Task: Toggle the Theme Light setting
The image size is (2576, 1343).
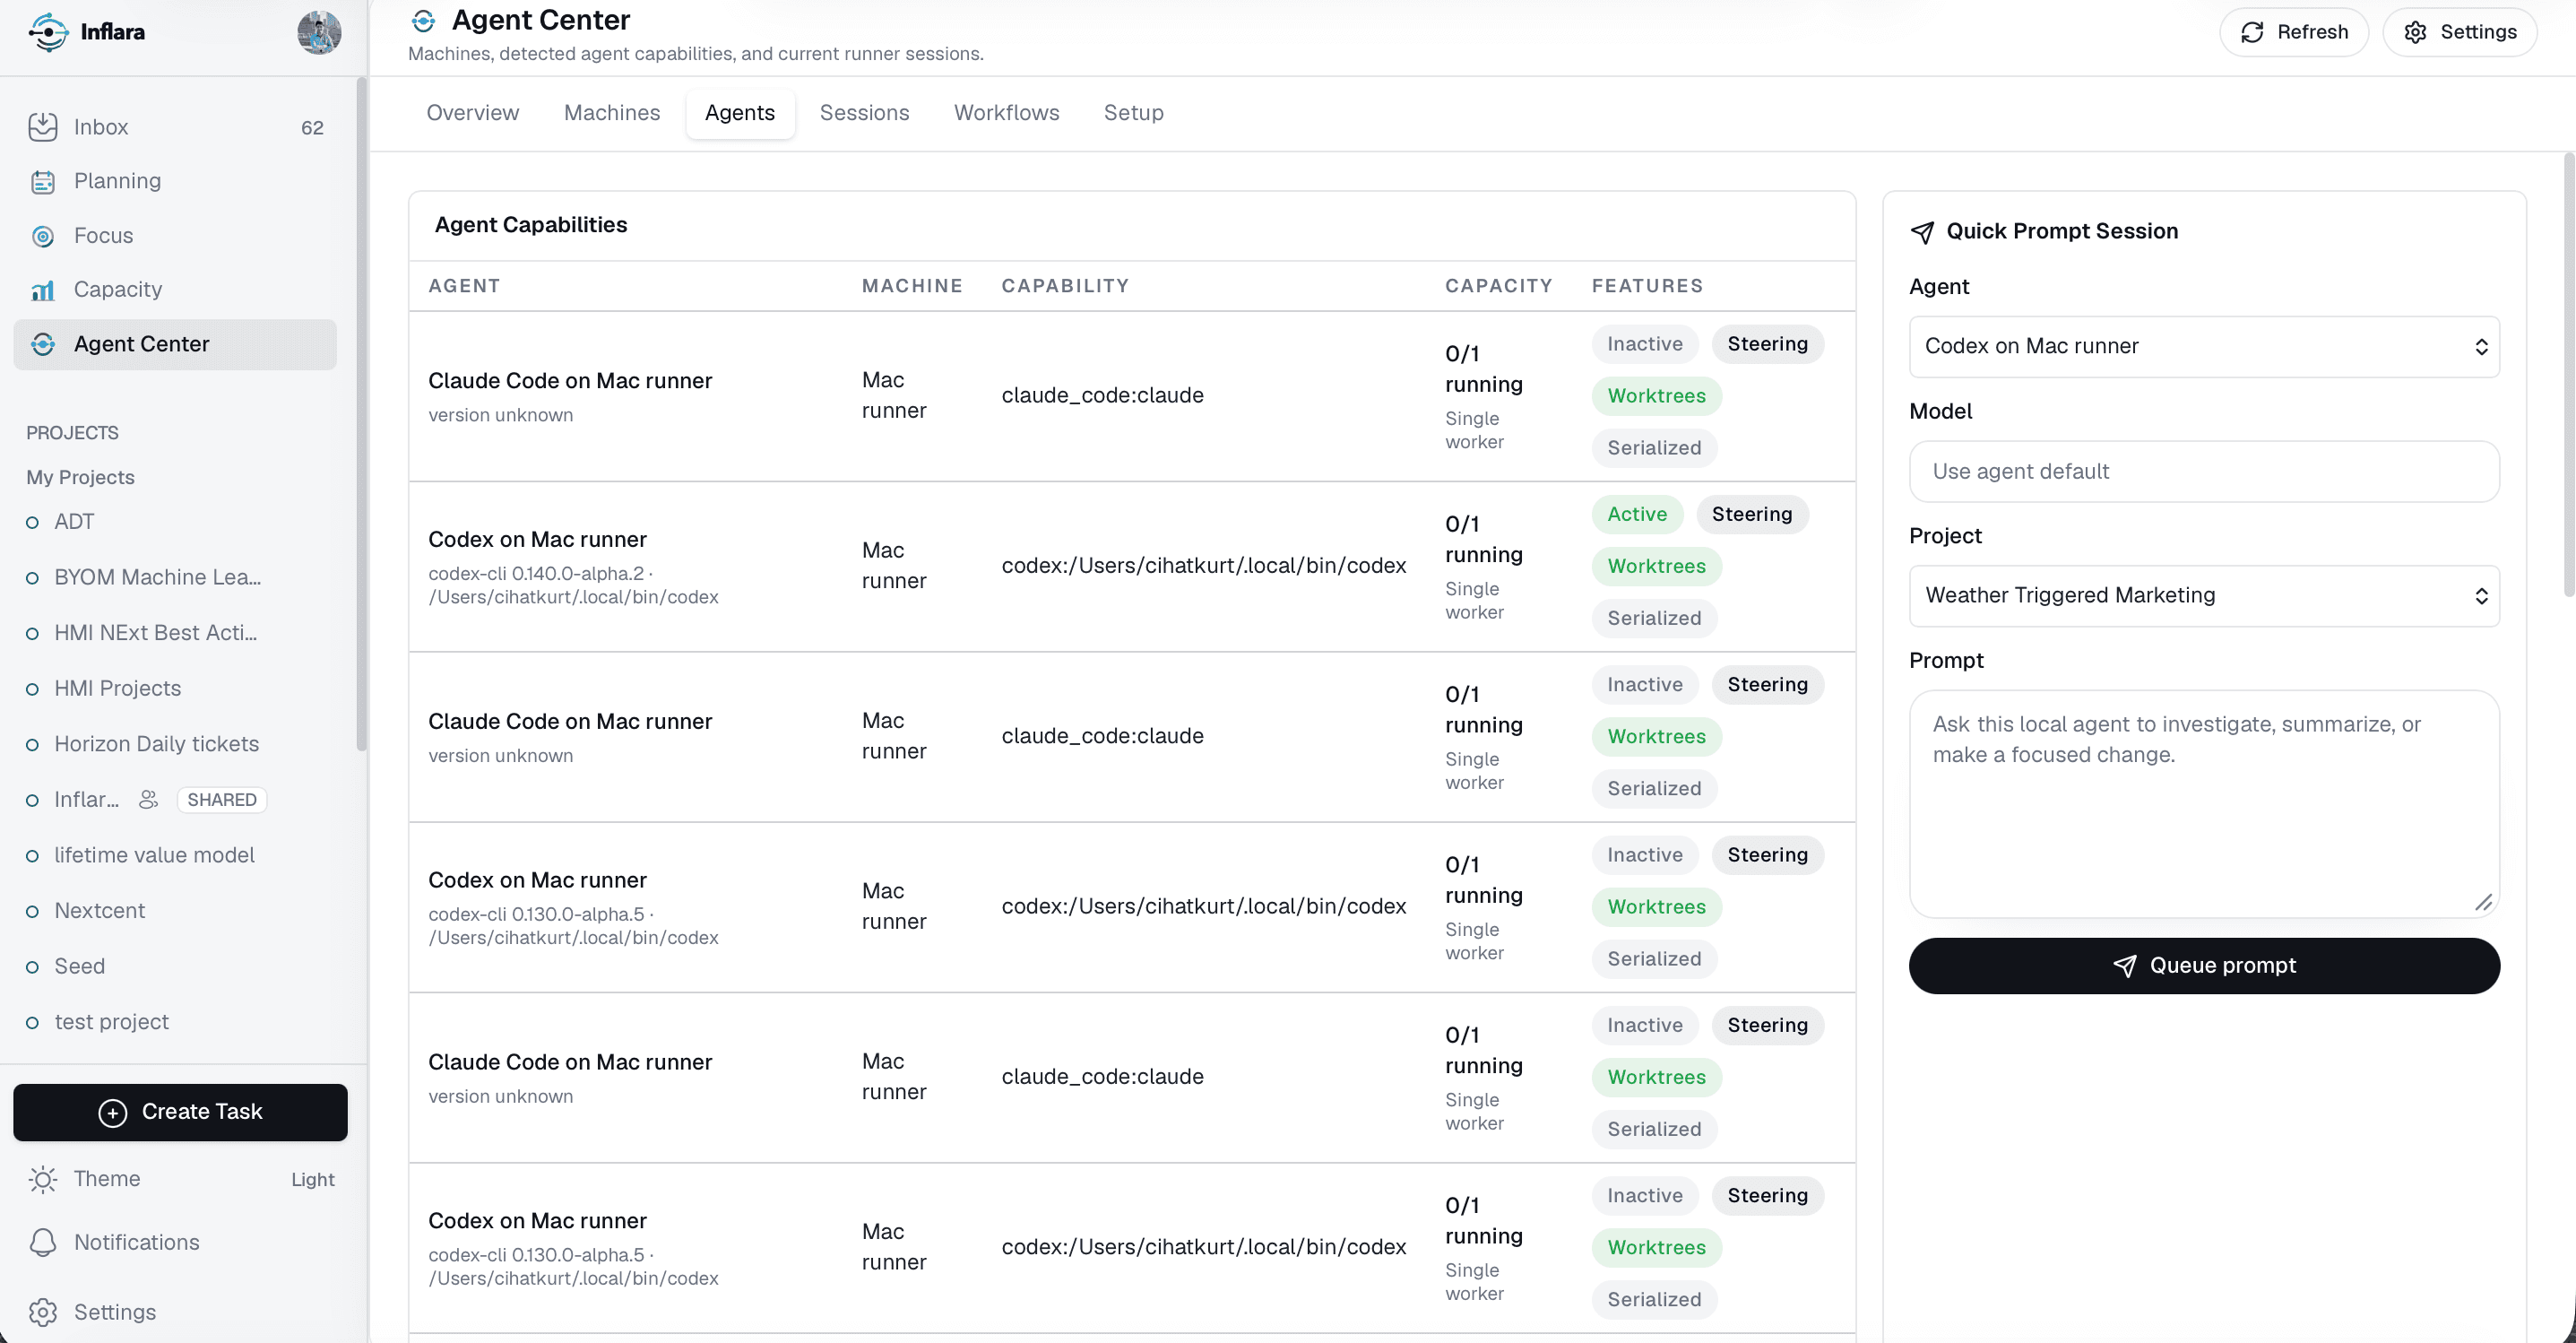Action: point(181,1179)
